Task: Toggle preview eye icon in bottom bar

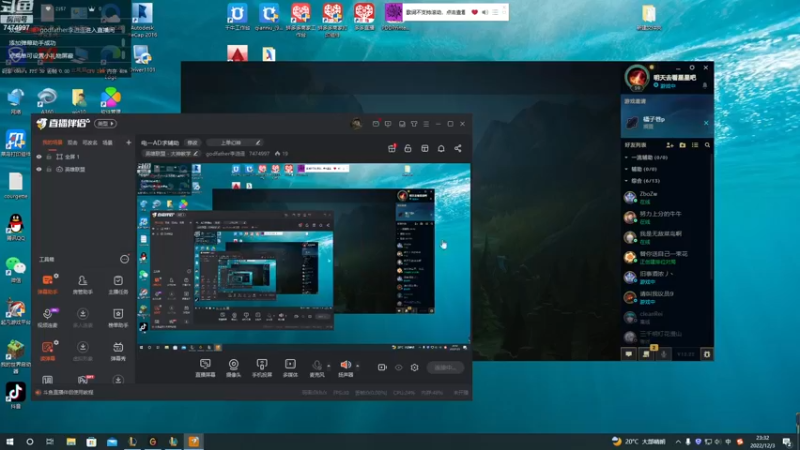Action: point(398,367)
